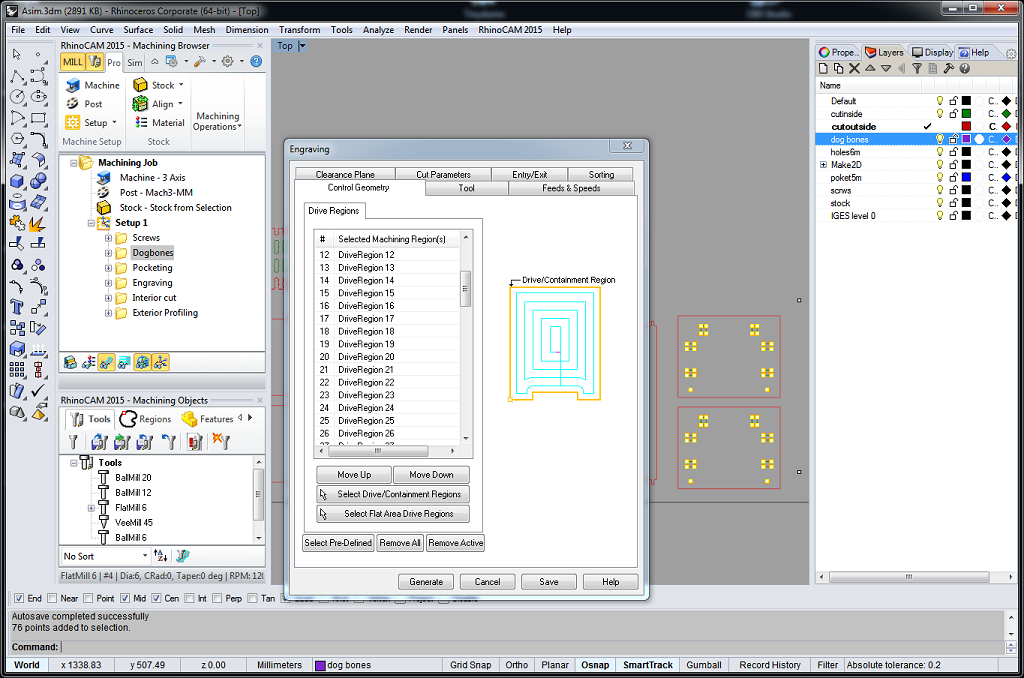
Task: Click the Move Up button
Action: click(x=354, y=475)
